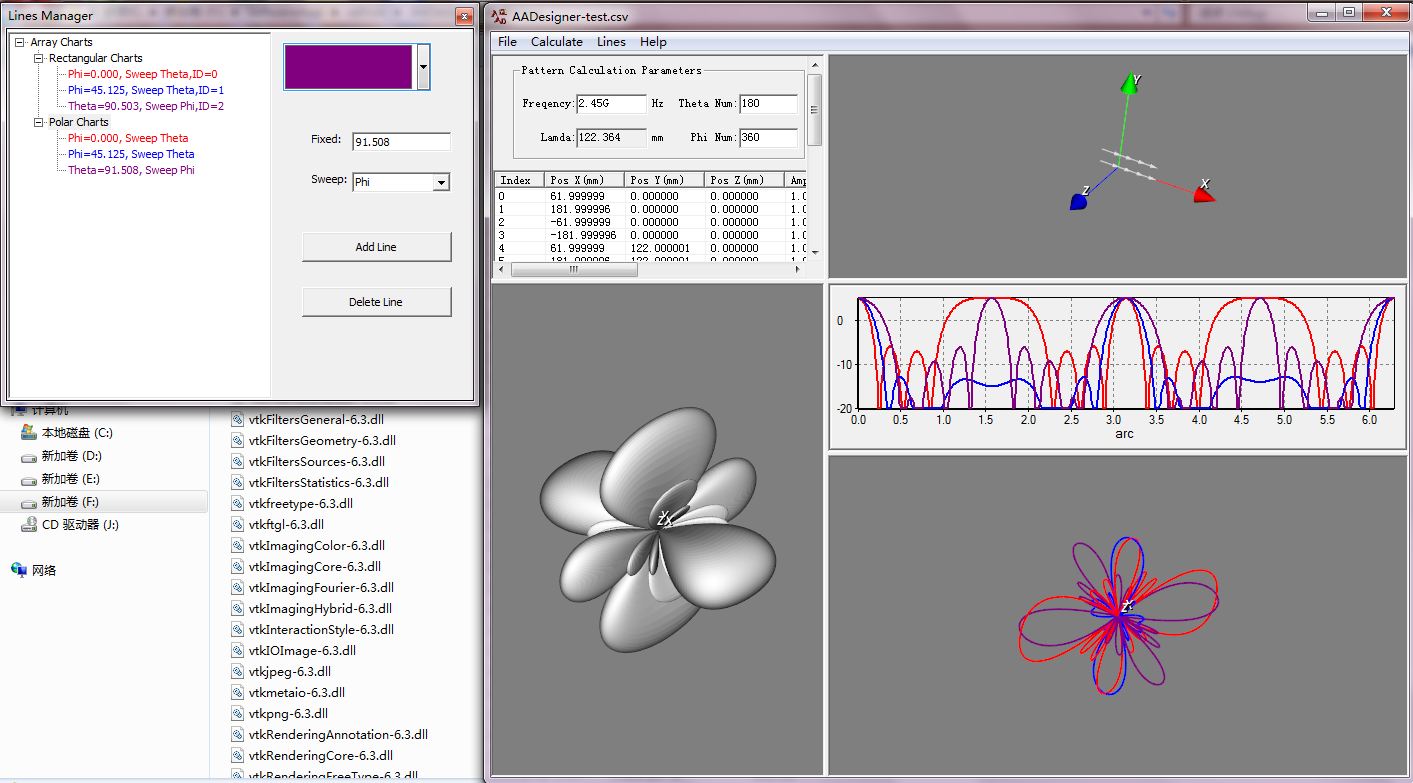Viewport: 1413px width, 783px height.
Task: Click the network icon in sidebar
Action: (x=19, y=570)
